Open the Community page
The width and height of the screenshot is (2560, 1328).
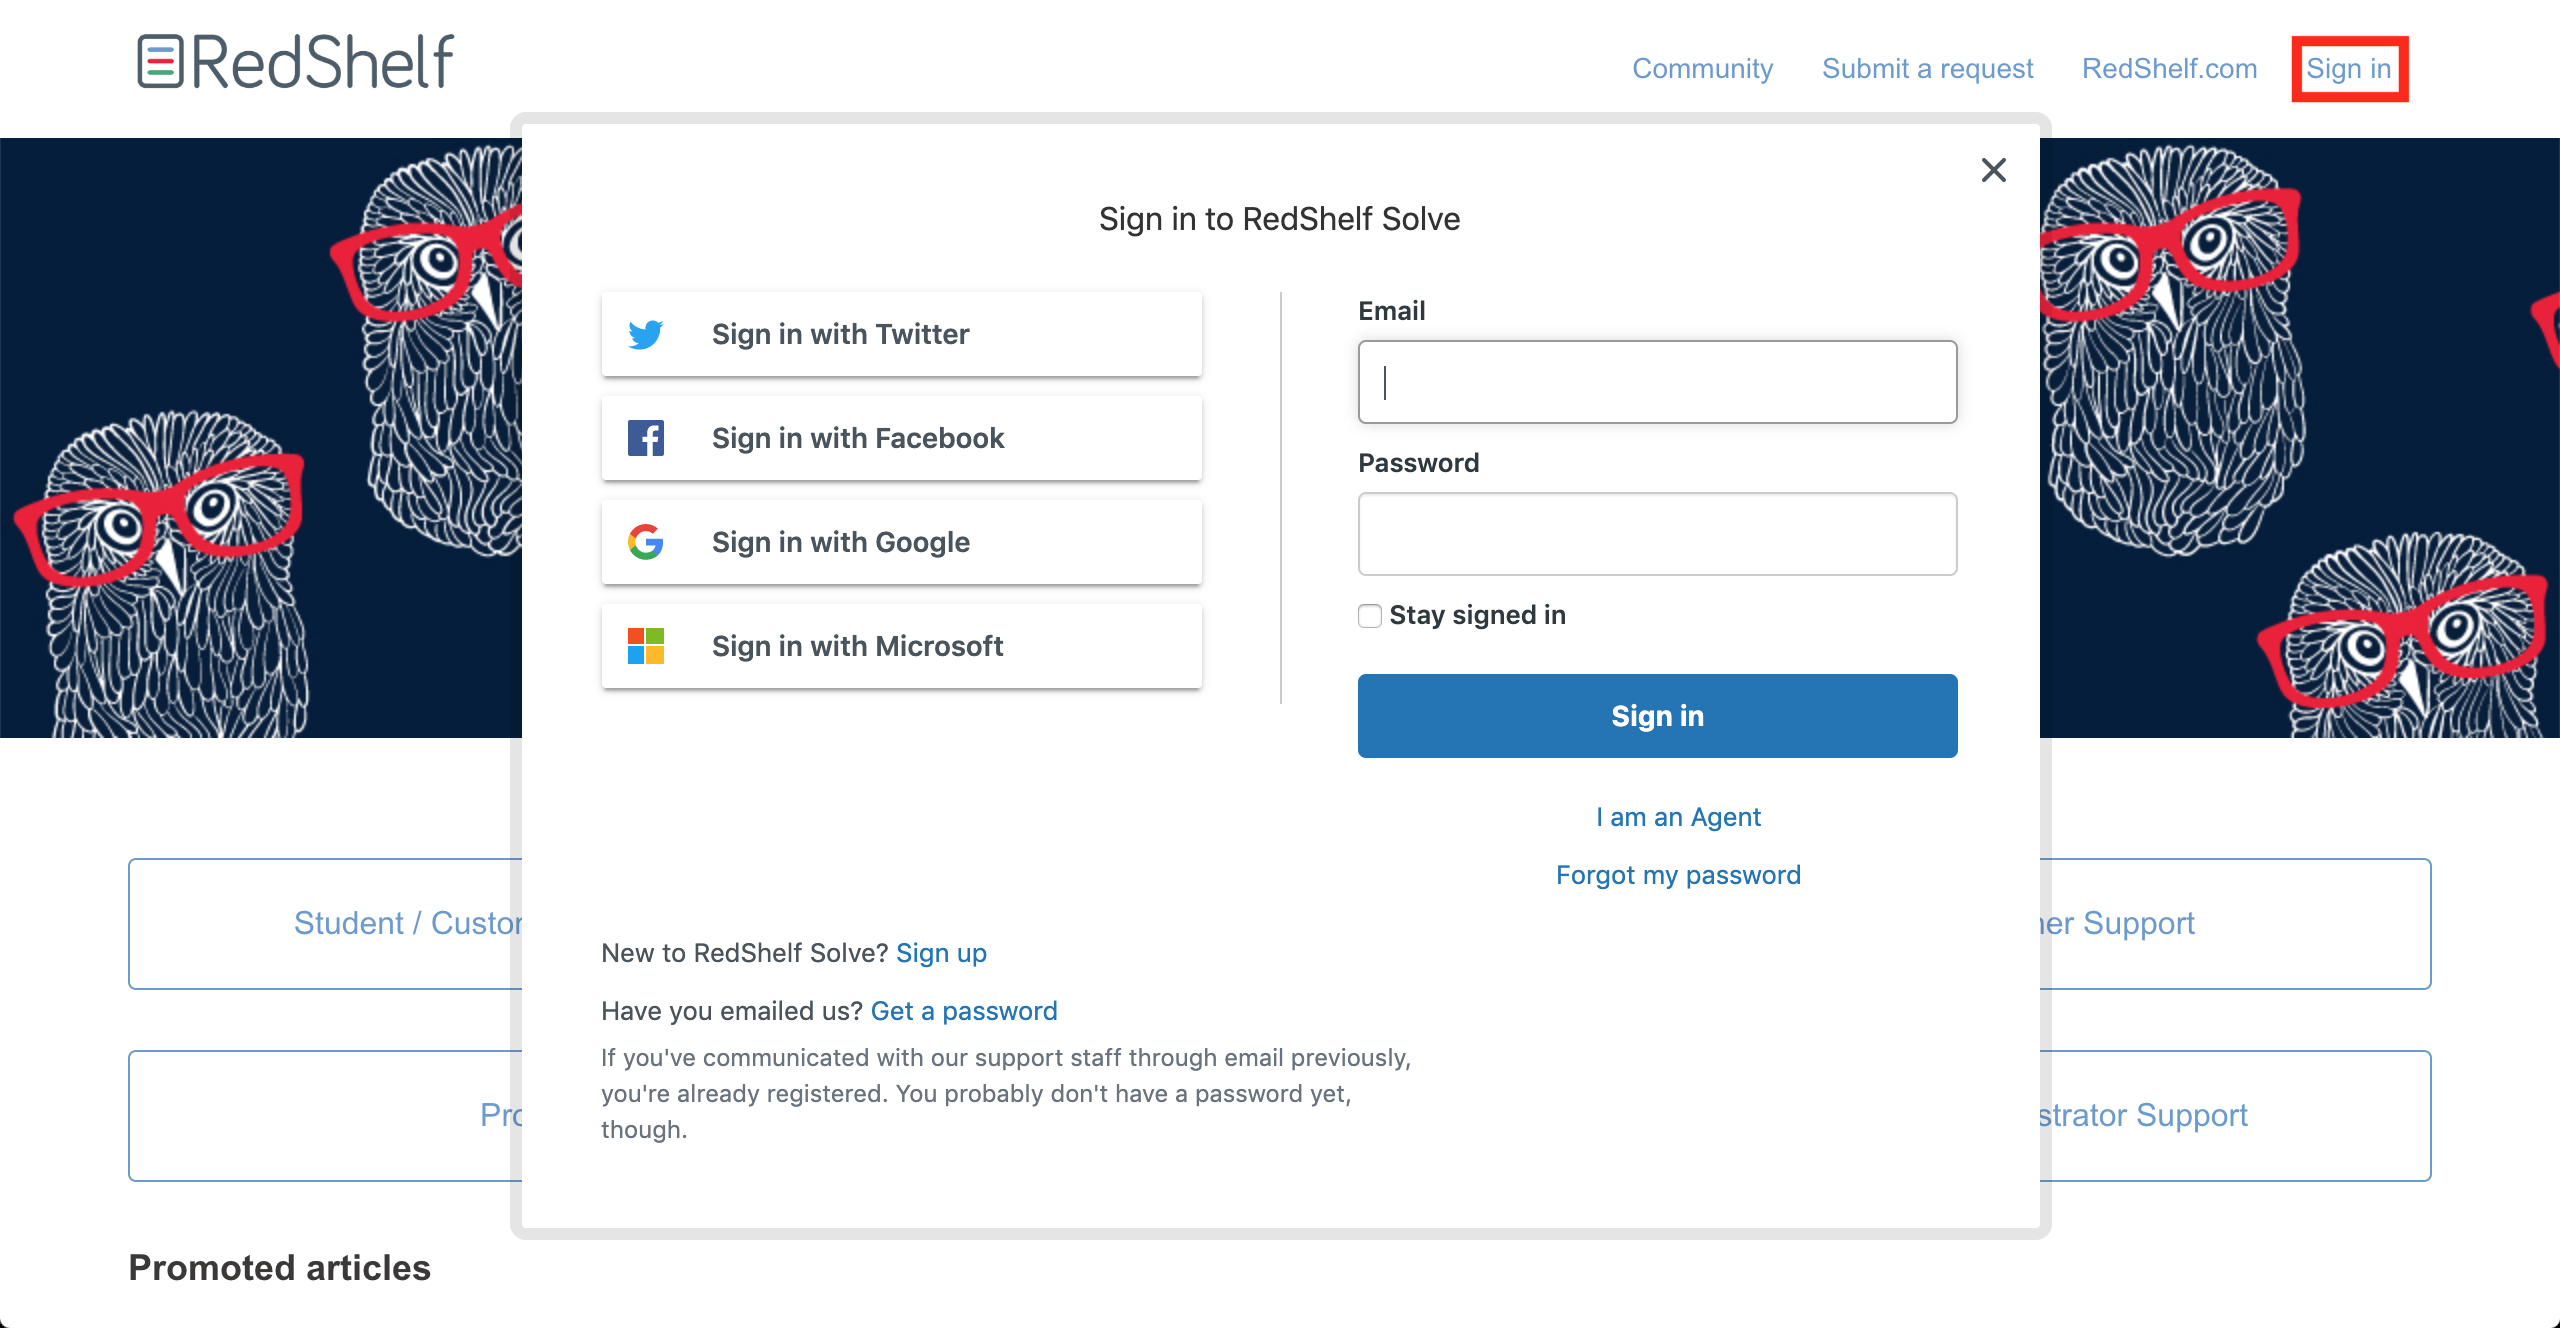point(1702,68)
